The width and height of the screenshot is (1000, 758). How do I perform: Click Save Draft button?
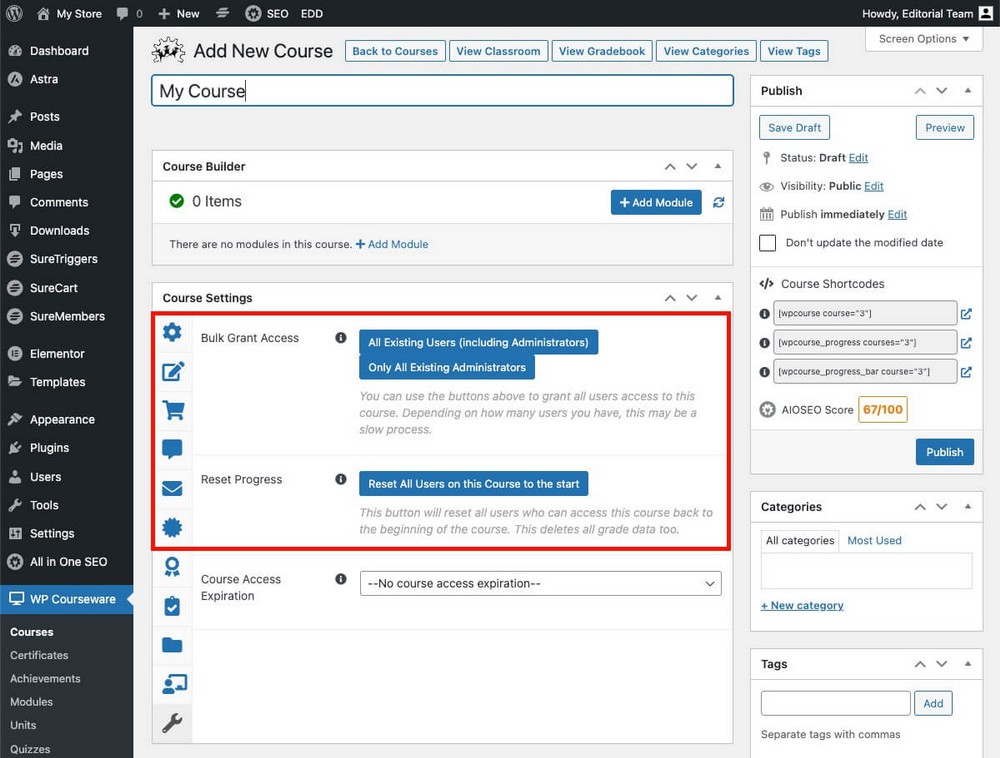coord(794,128)
